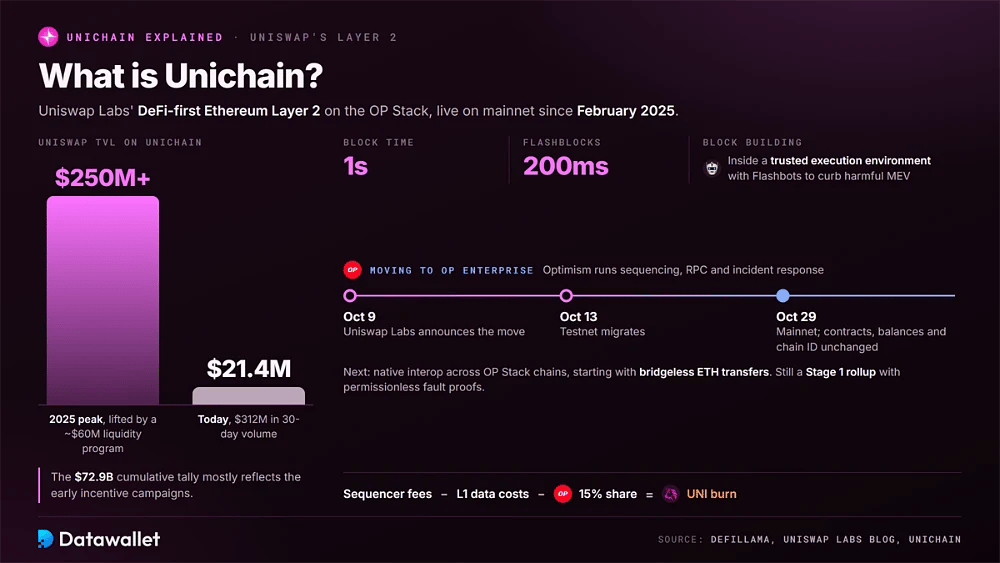Click 'trusted execution environment' bold text

pos(850,161)
